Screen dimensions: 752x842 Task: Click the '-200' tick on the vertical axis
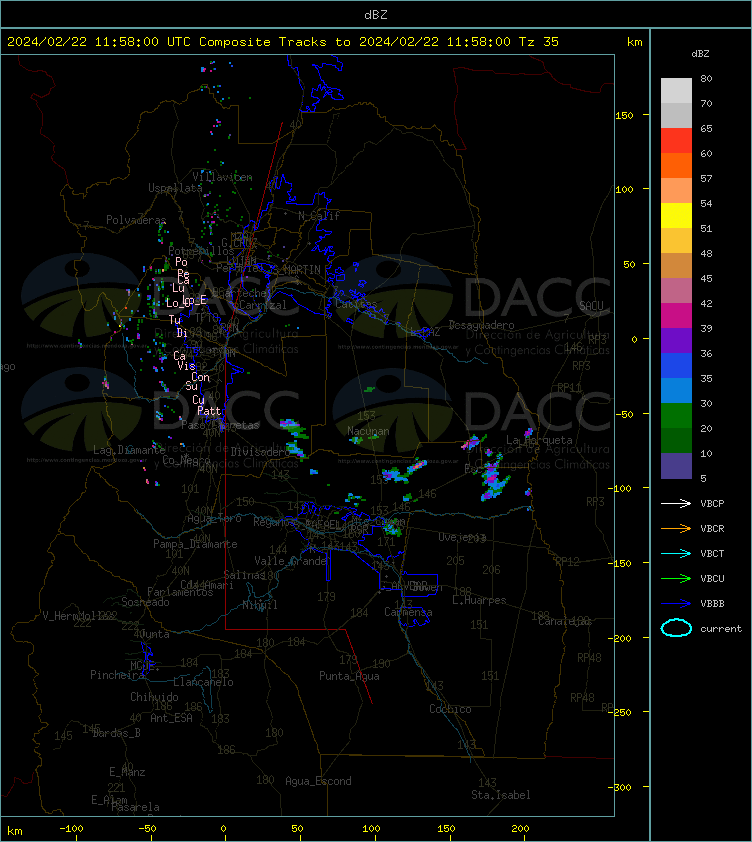pos(621,638)
